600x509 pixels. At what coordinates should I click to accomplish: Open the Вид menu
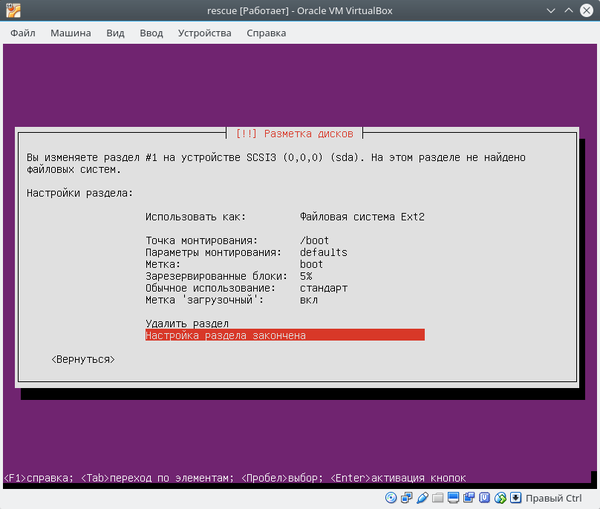(115, 33)
